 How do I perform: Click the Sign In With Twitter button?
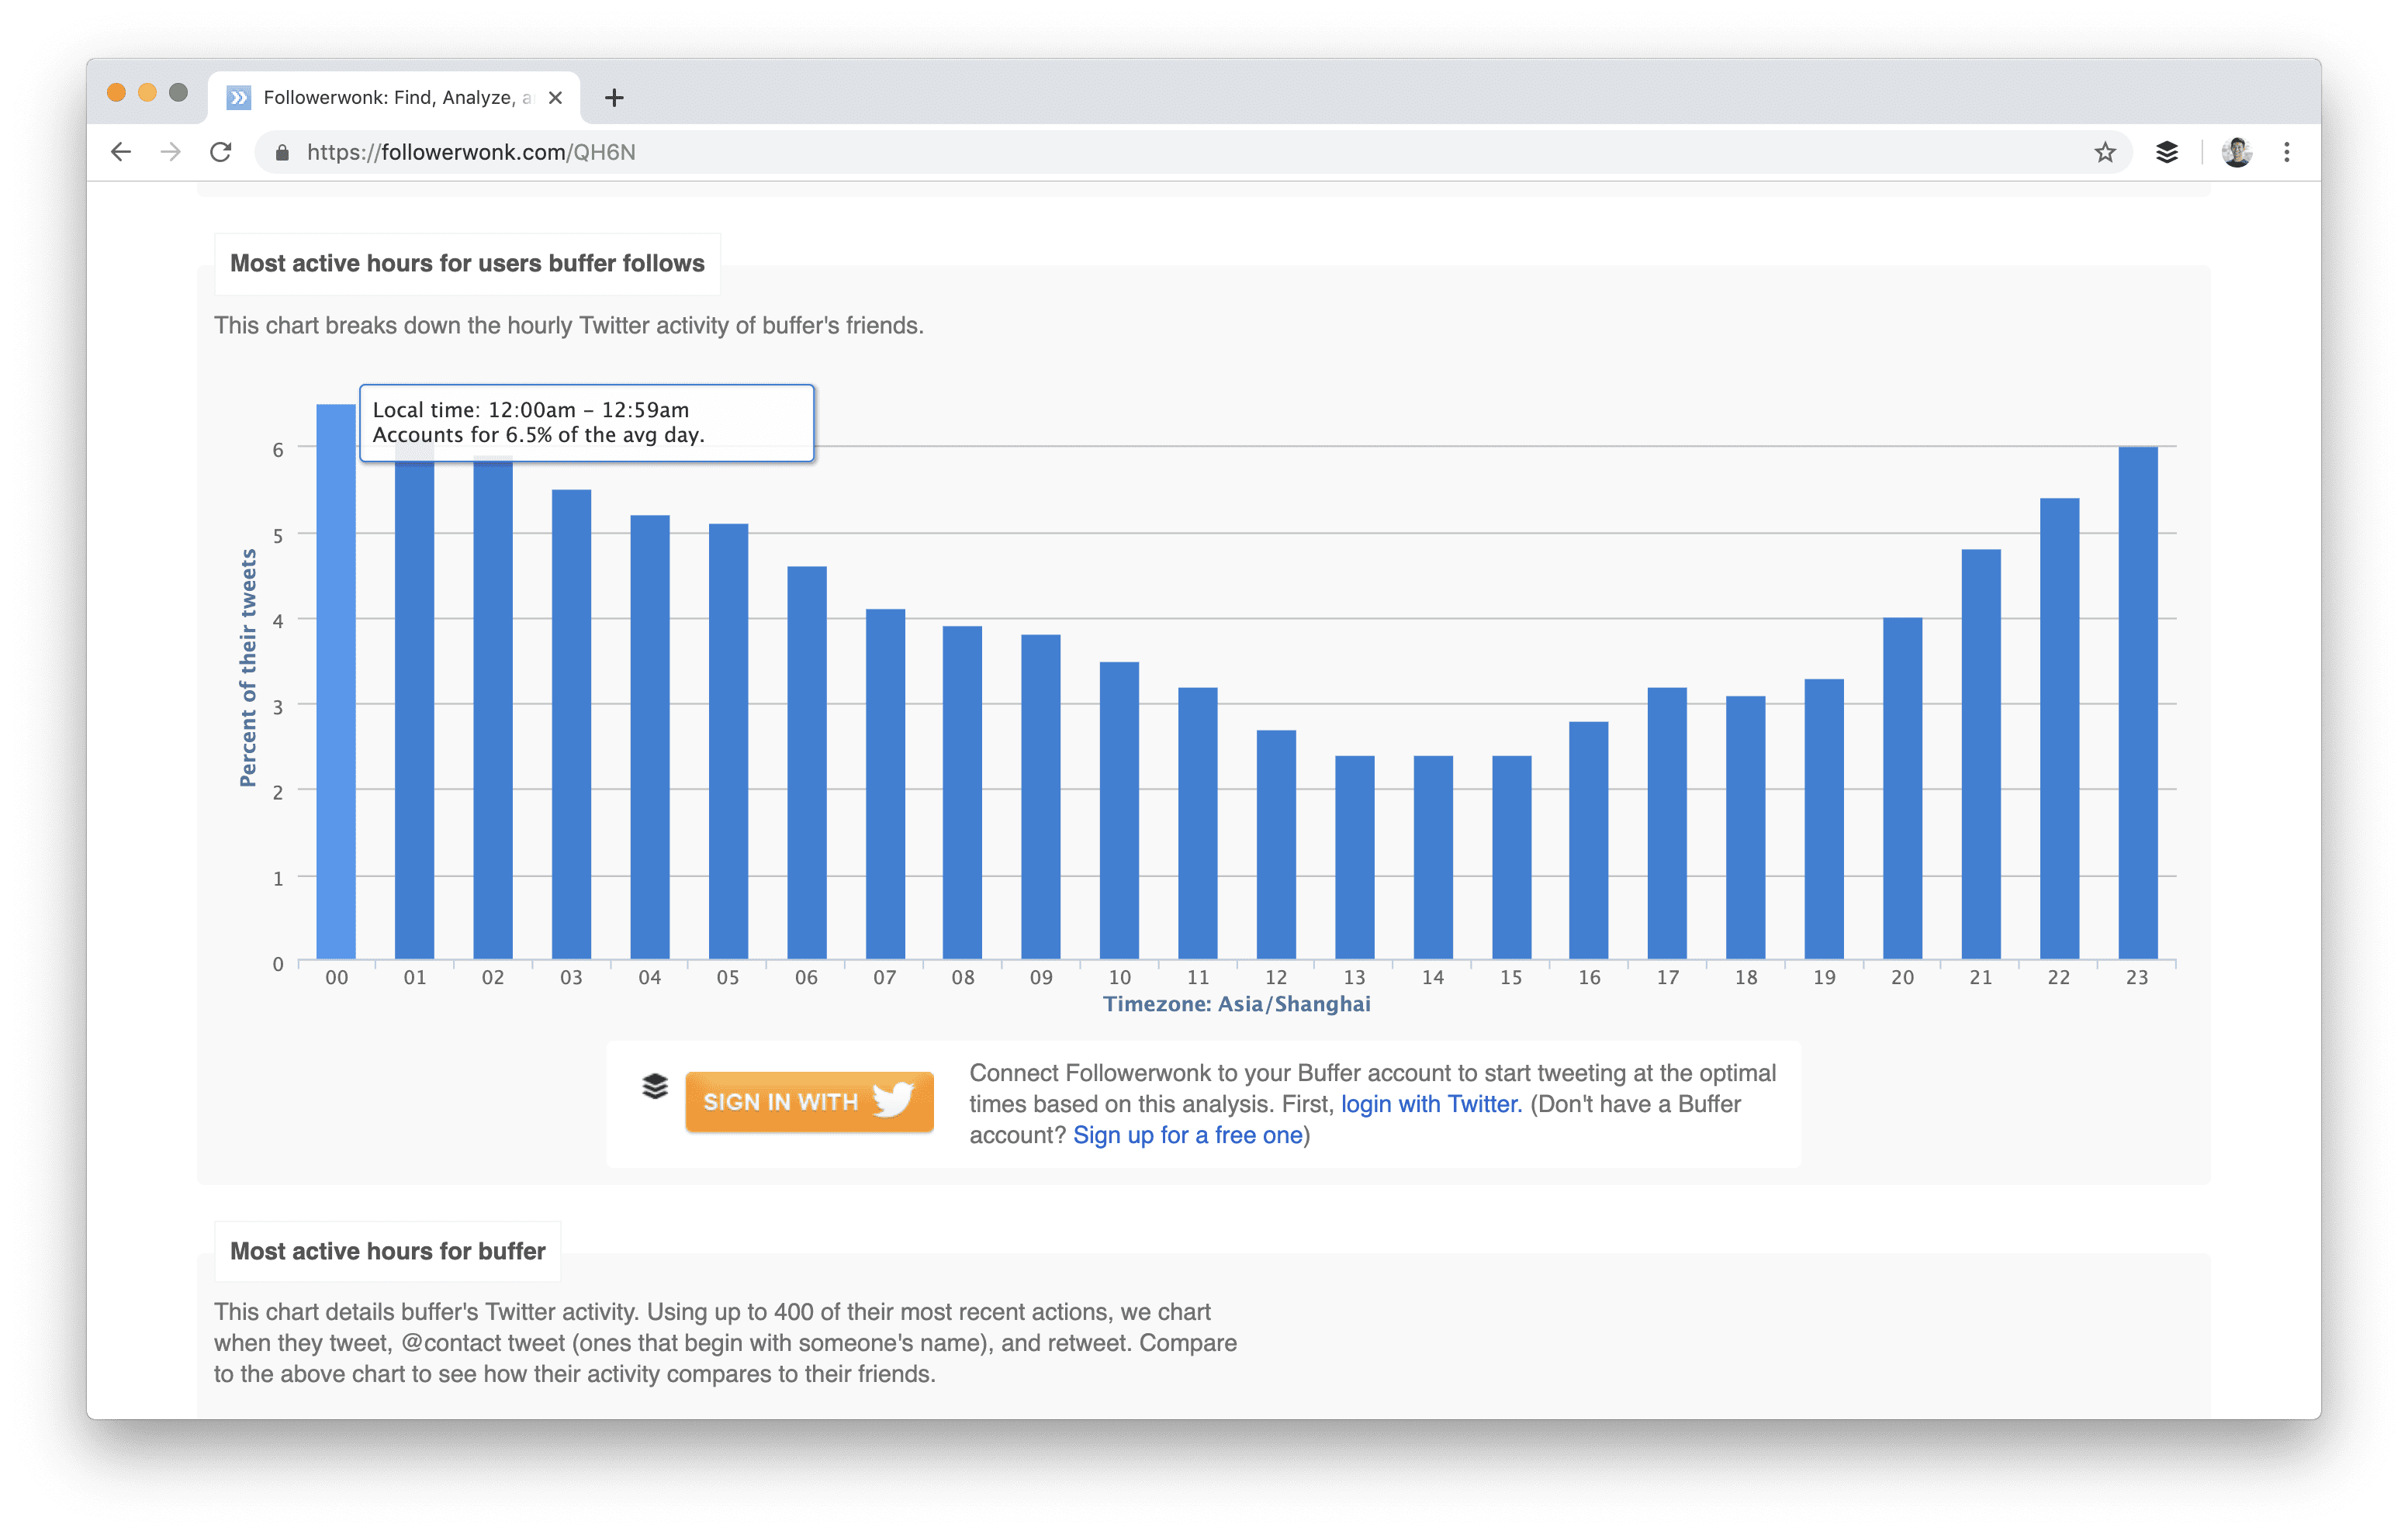pyautogui.click(x=809, y=1101)
